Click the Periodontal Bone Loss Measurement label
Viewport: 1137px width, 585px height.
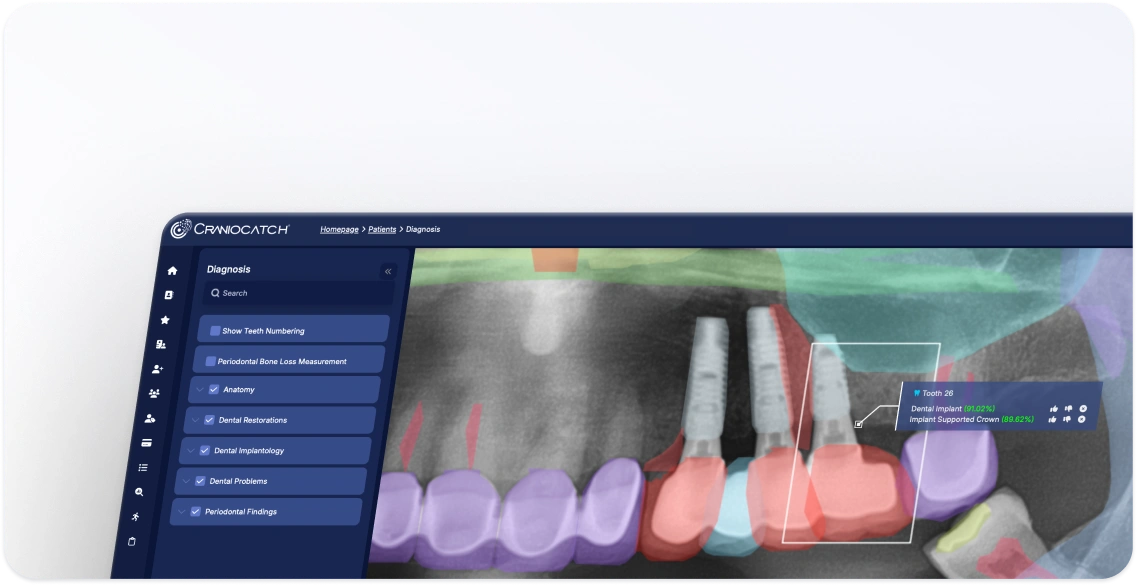(x=282, y=361)
